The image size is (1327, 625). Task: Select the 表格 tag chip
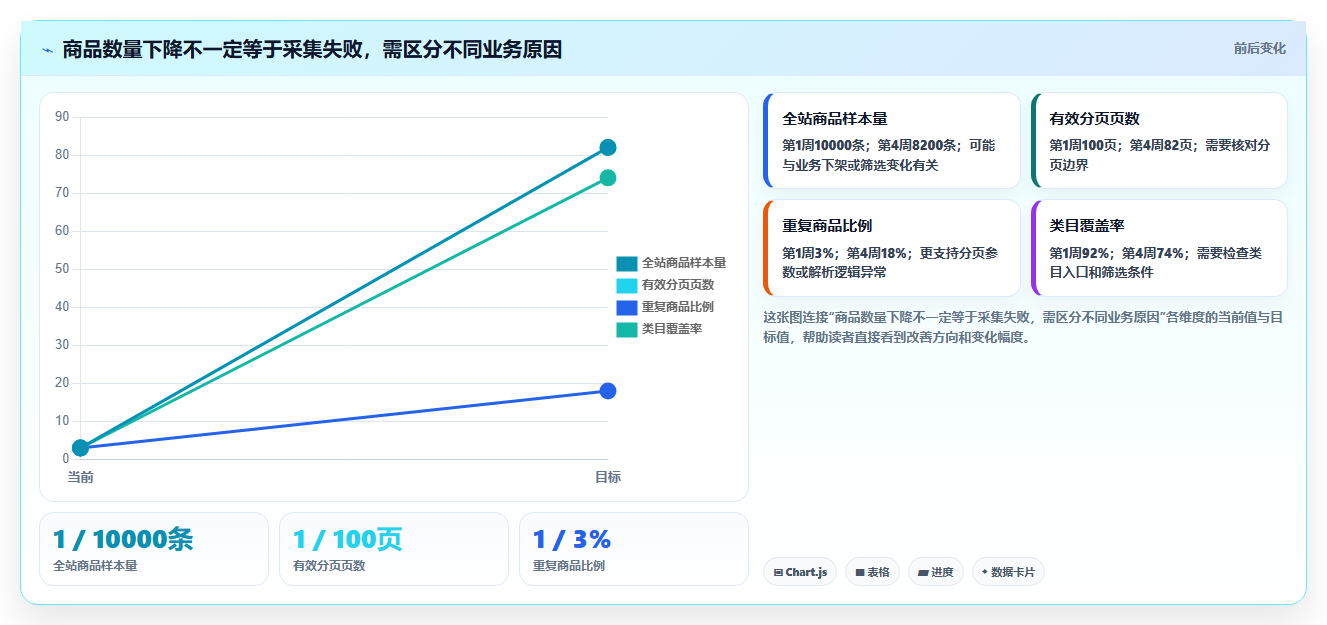coord(872,572)
